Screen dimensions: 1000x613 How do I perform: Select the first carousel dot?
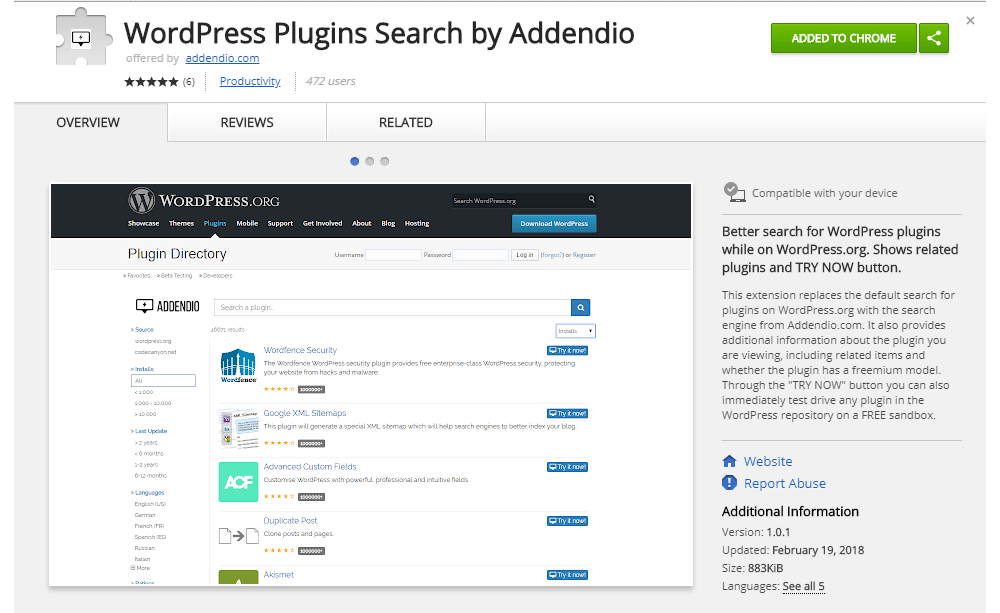coord(355,161)
